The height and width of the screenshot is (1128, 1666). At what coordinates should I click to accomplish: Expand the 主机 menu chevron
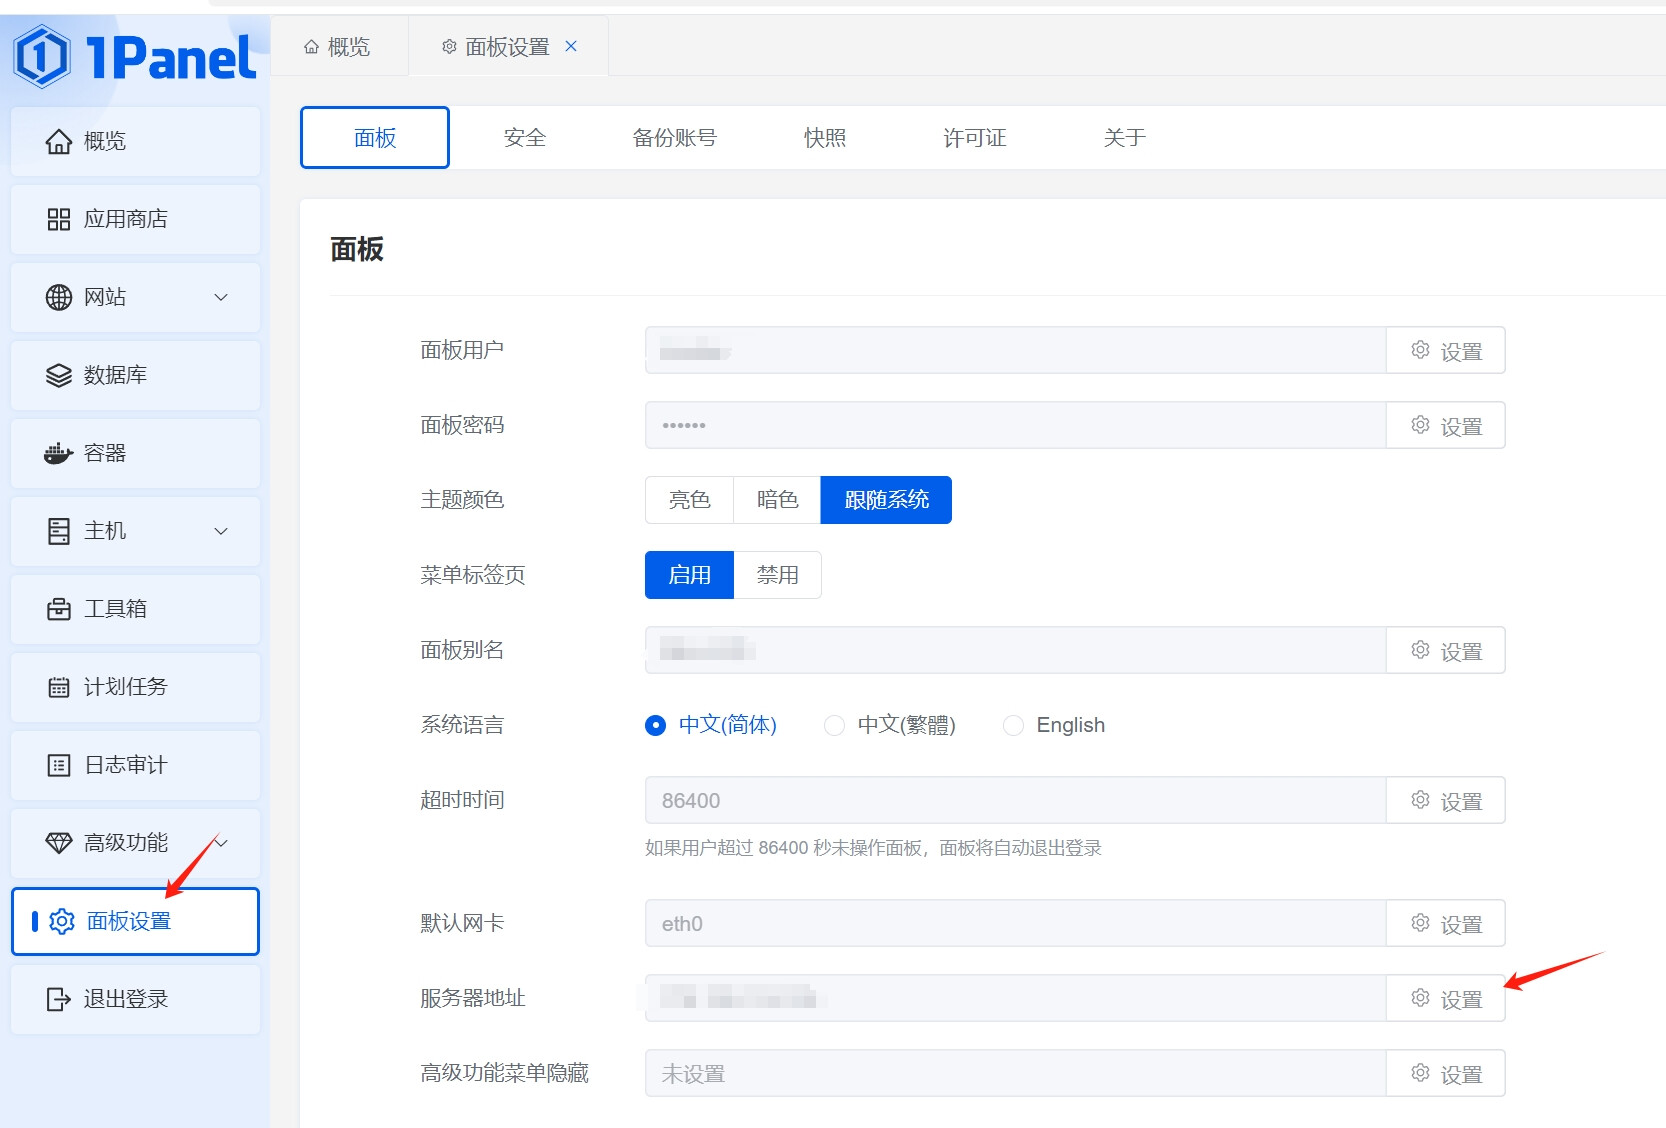222,531
